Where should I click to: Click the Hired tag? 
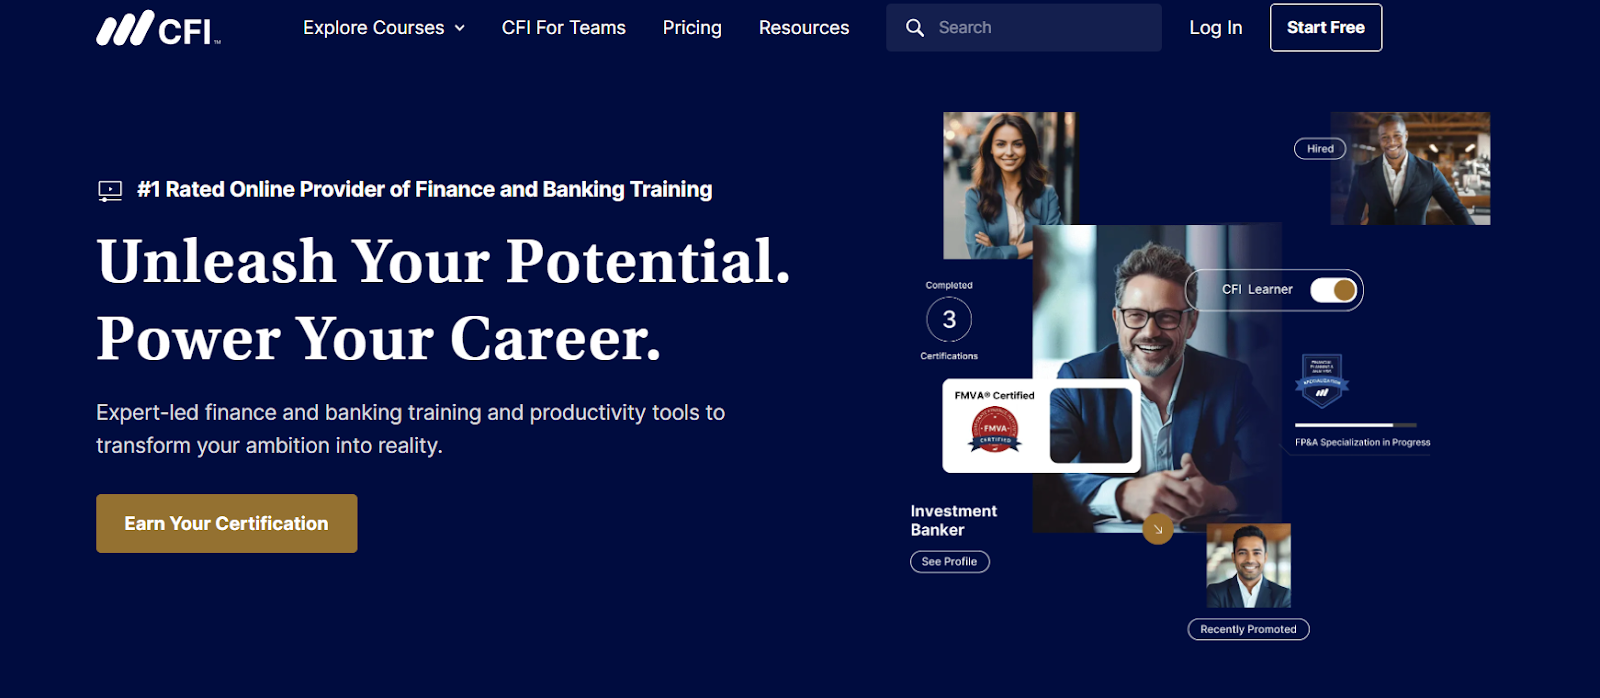coord(1320,149)
